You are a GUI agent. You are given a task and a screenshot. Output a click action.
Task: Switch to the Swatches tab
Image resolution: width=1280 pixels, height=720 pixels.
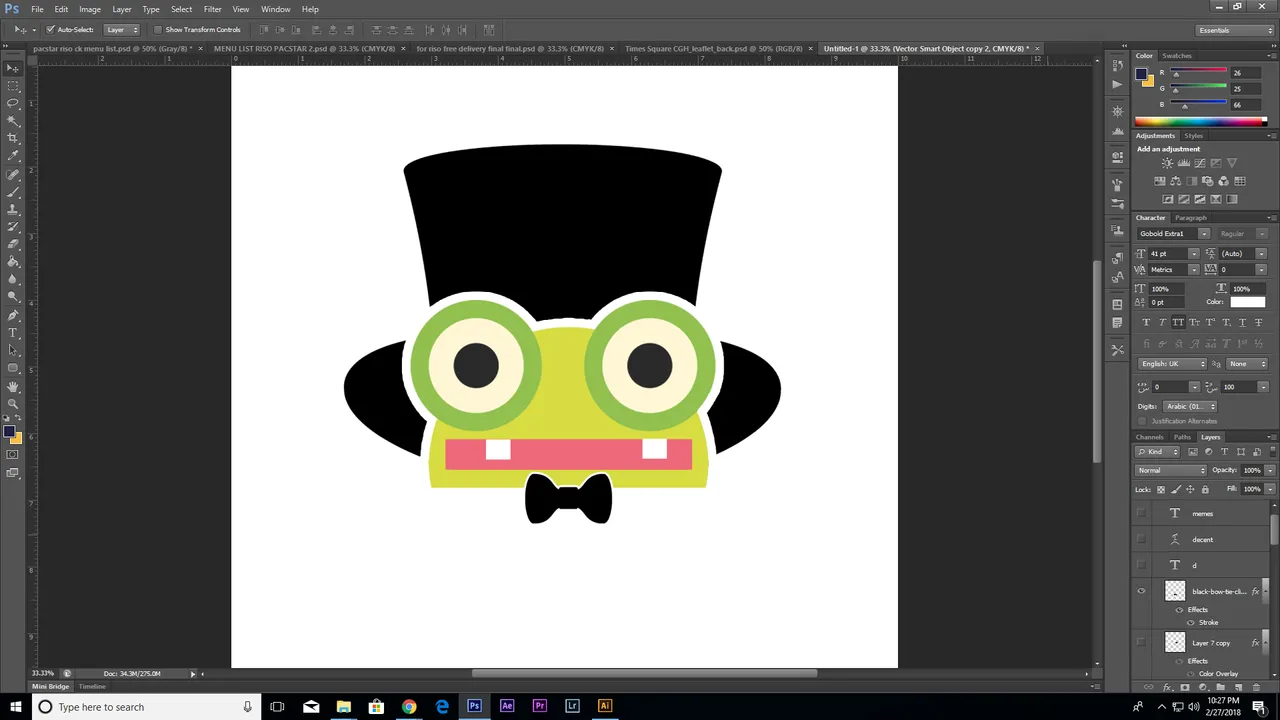click(x=1177, y=56)
